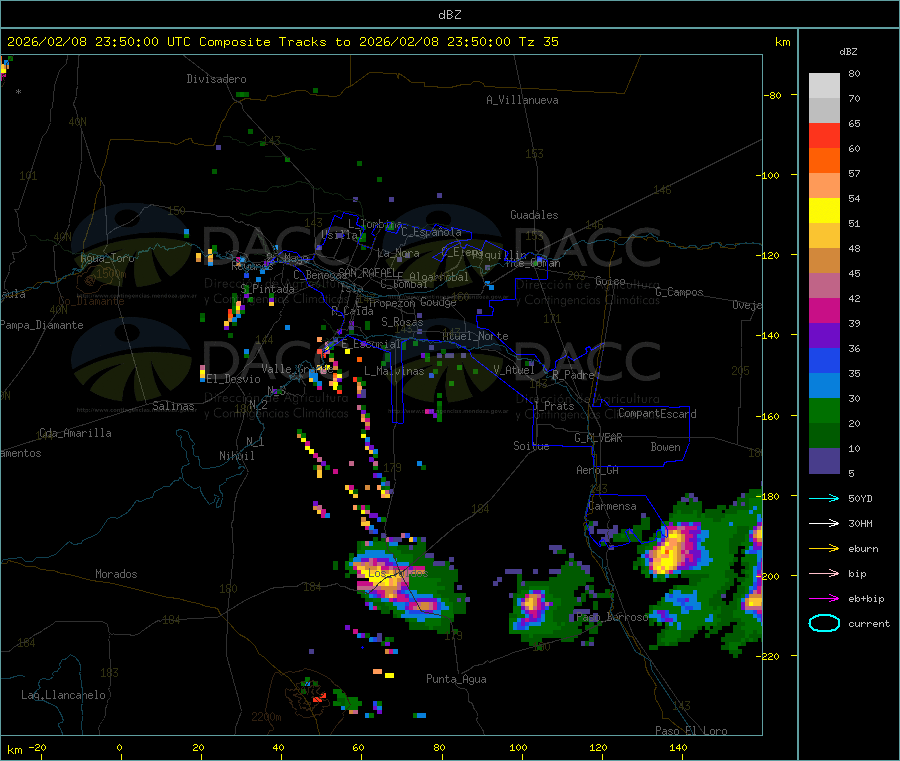Click the timestamp header '2026/02/08 23:50:00 UTC Composite'
900x761 pixels.
tap(139, 42)
